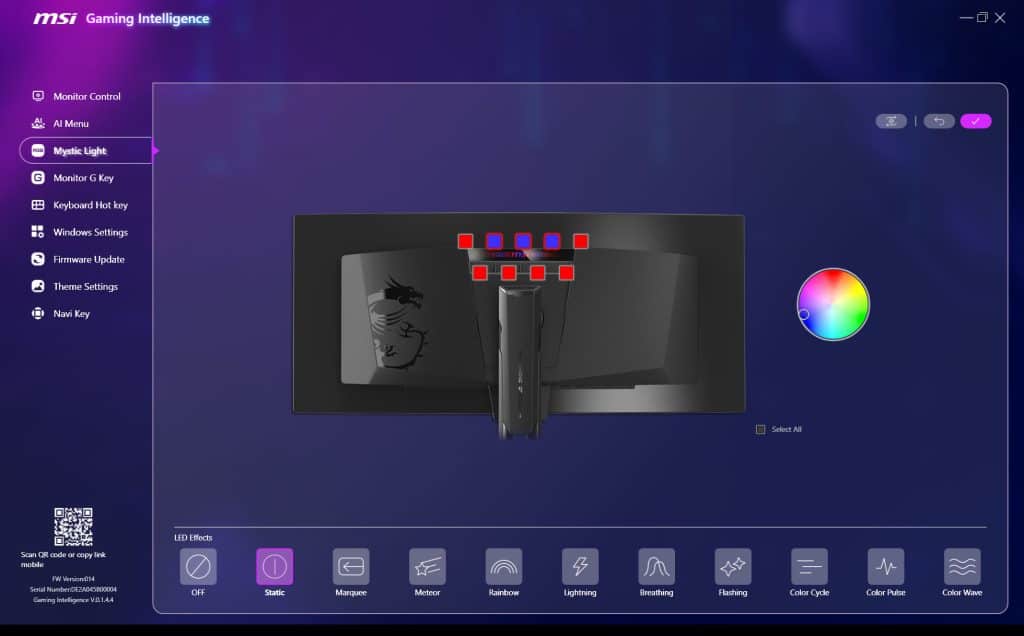This screenshot has width=1024, height=636.
Task: Go to Firmware Update in the sidebar
Action: 86,259
